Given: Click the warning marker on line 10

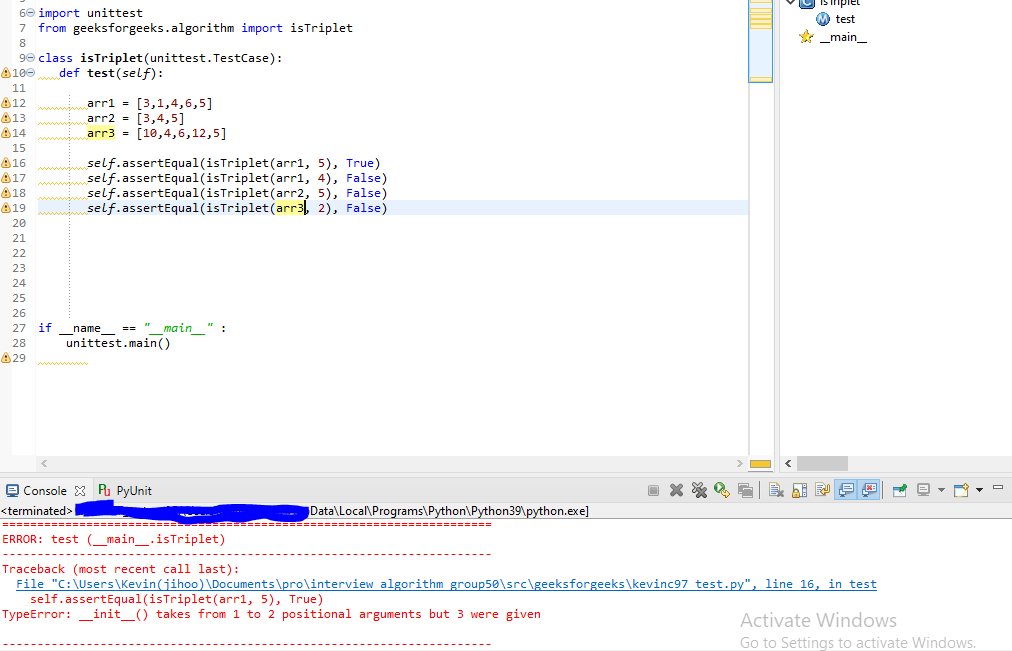Looking at the screenshot, I should pyautogui.click(x=6, y=73).
